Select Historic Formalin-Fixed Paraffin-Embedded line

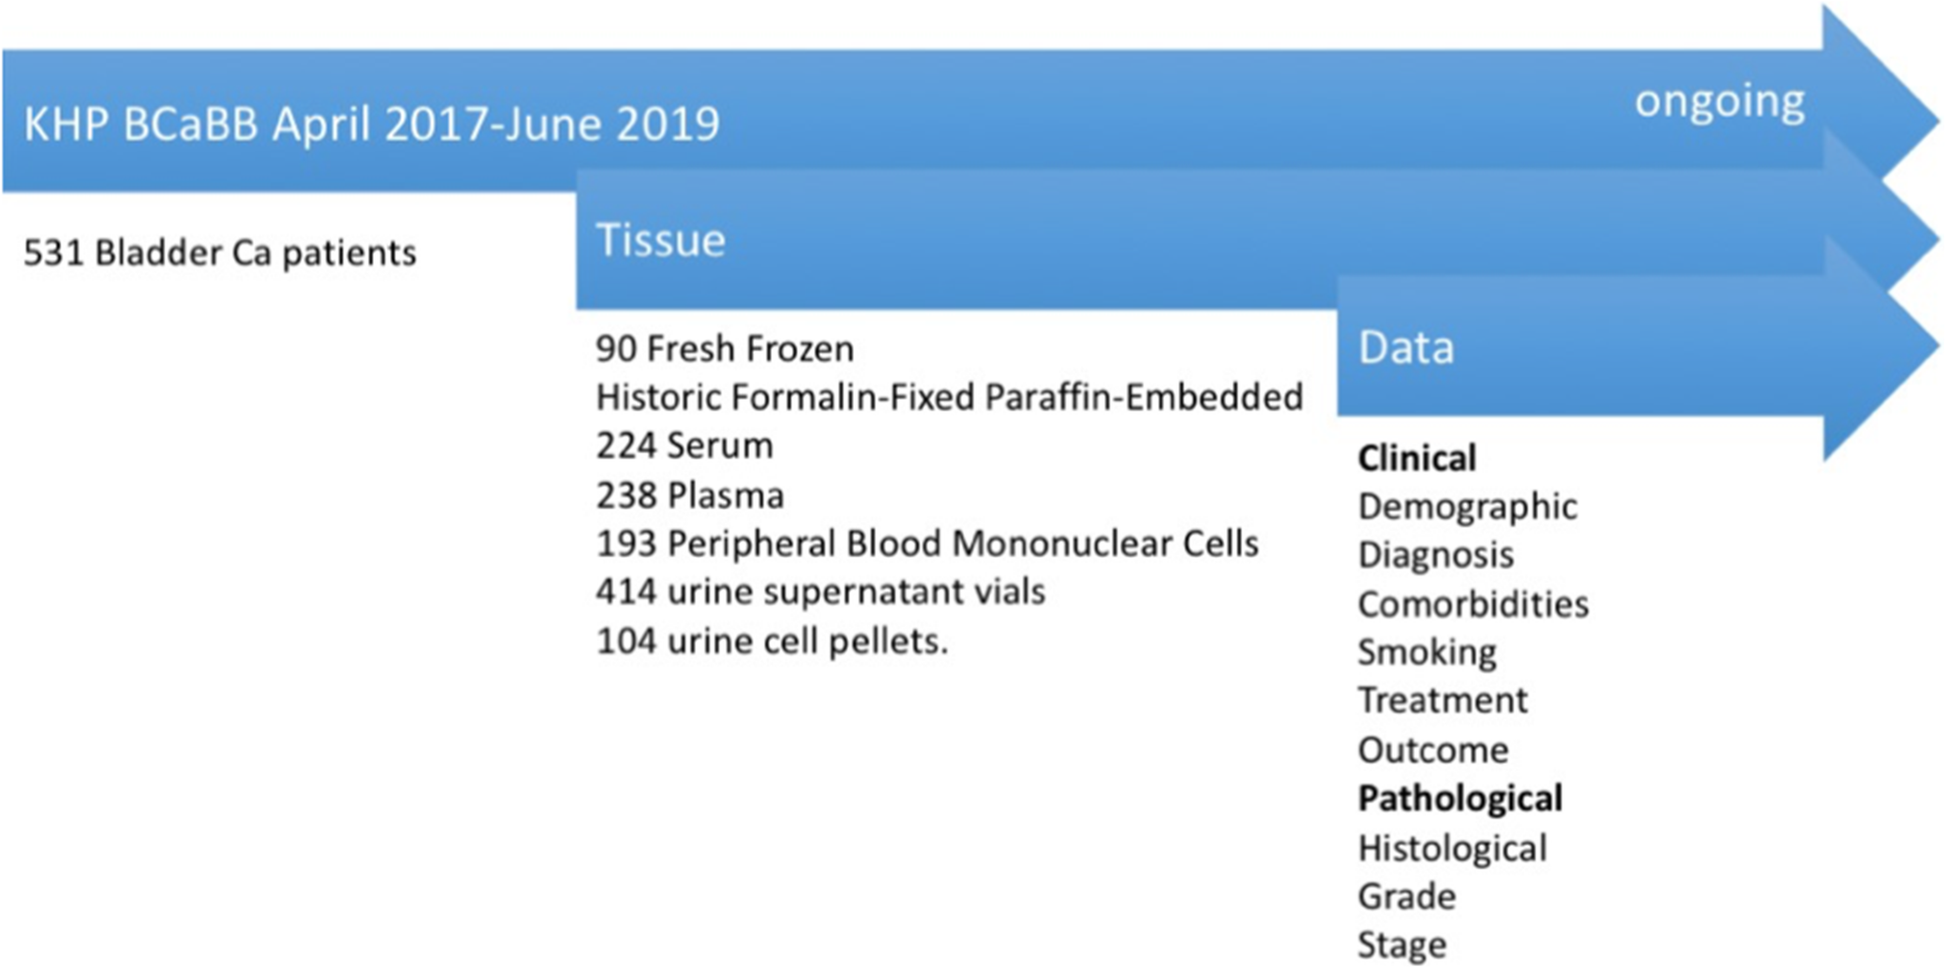[x=949, y=397]
